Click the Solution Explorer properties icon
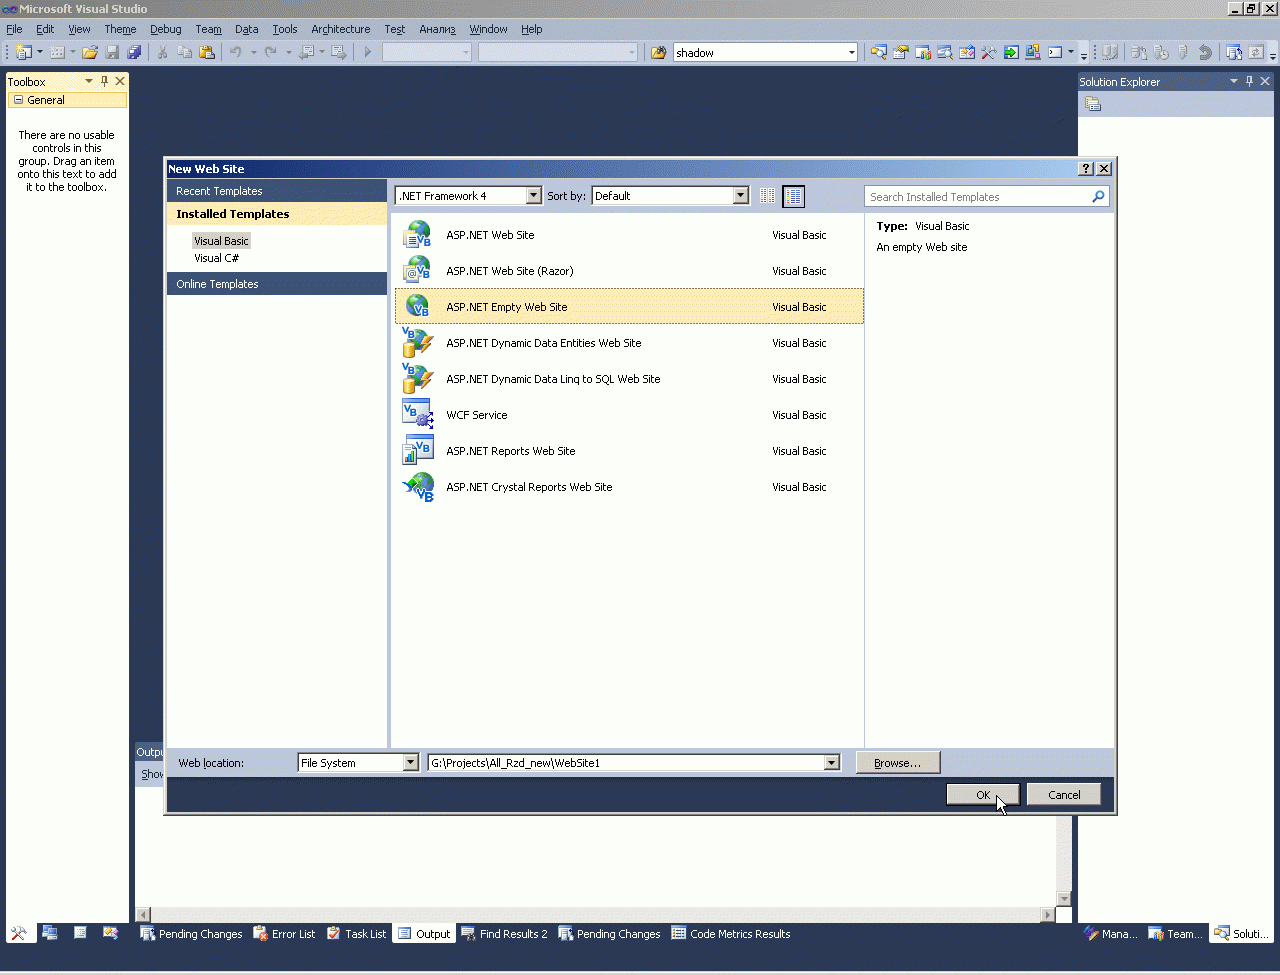The height and width of the screenshot is (975, 1280). 1093,104
